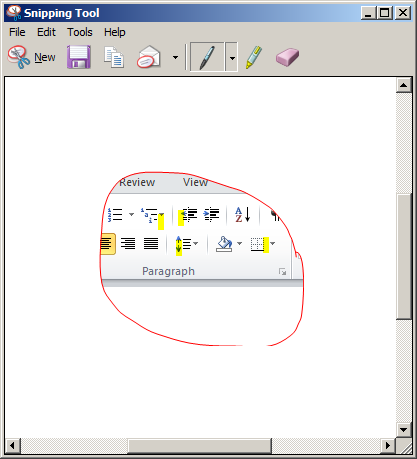Image resolution: width=417 pixels, height=459 pixels.
Task: Click Decrease Indent icon in snip
Action: coord(189,215)
